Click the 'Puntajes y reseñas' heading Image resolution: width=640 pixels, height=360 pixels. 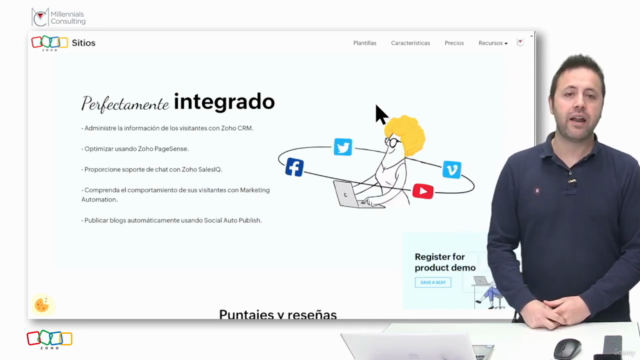tap(278, 314)
